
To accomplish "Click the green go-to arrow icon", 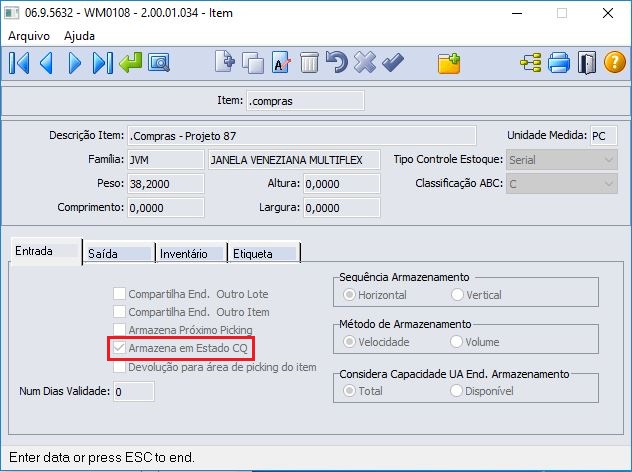I will [x=131, y=62].
